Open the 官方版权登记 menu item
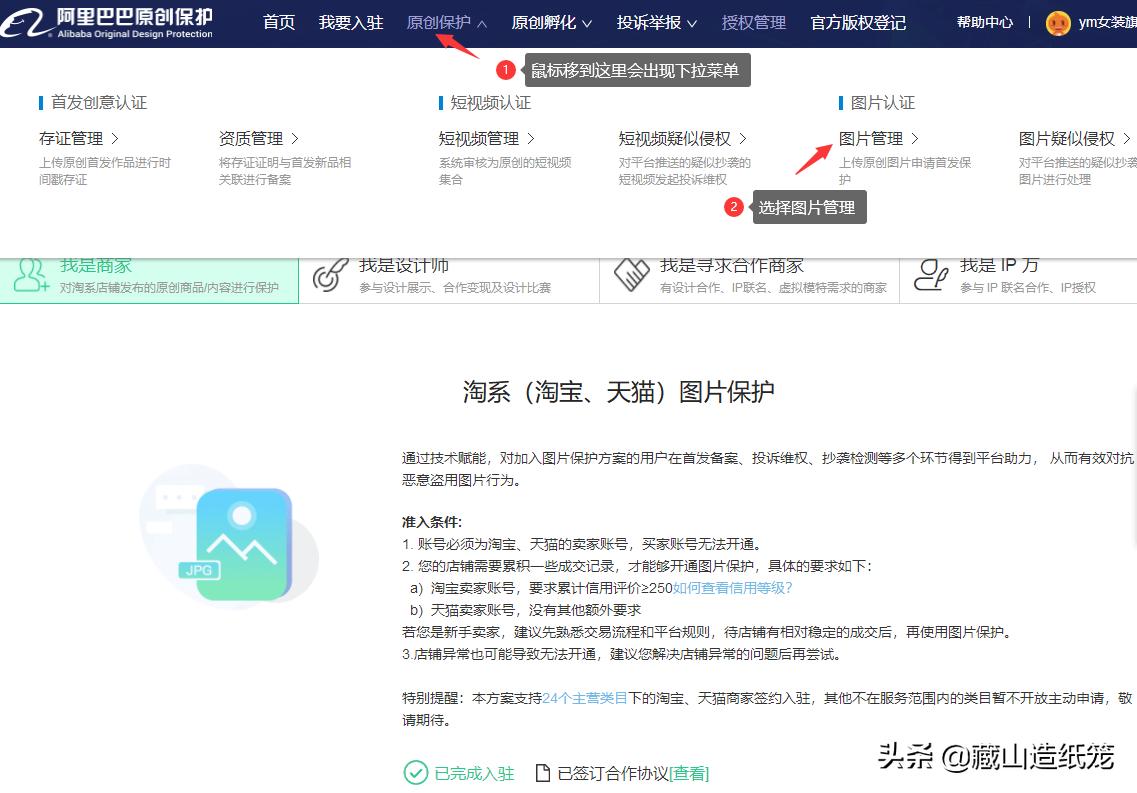 (858, 22)
